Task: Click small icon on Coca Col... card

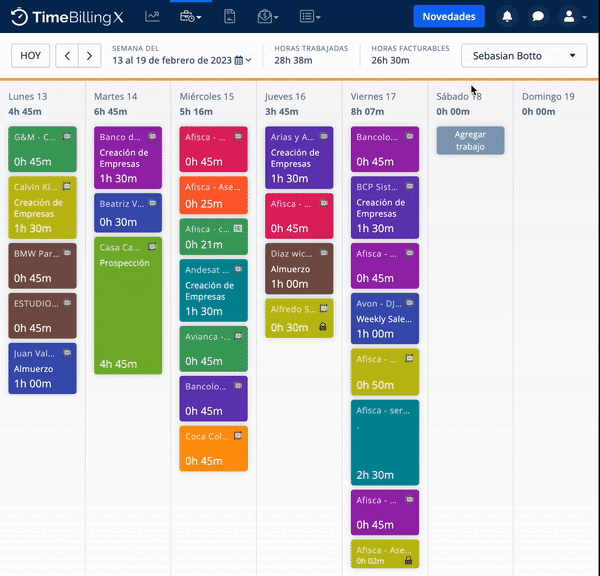Action: tap(238, 436)
